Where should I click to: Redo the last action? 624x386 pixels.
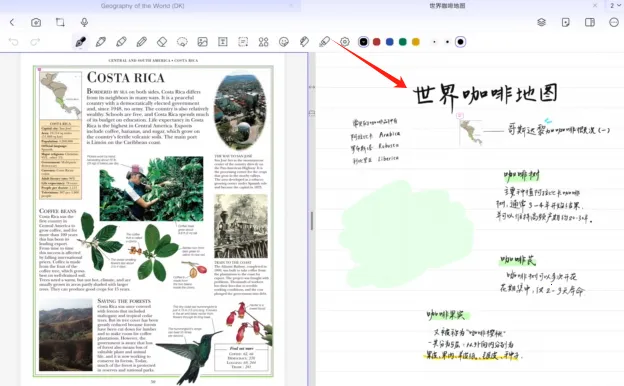pos(35,42)
